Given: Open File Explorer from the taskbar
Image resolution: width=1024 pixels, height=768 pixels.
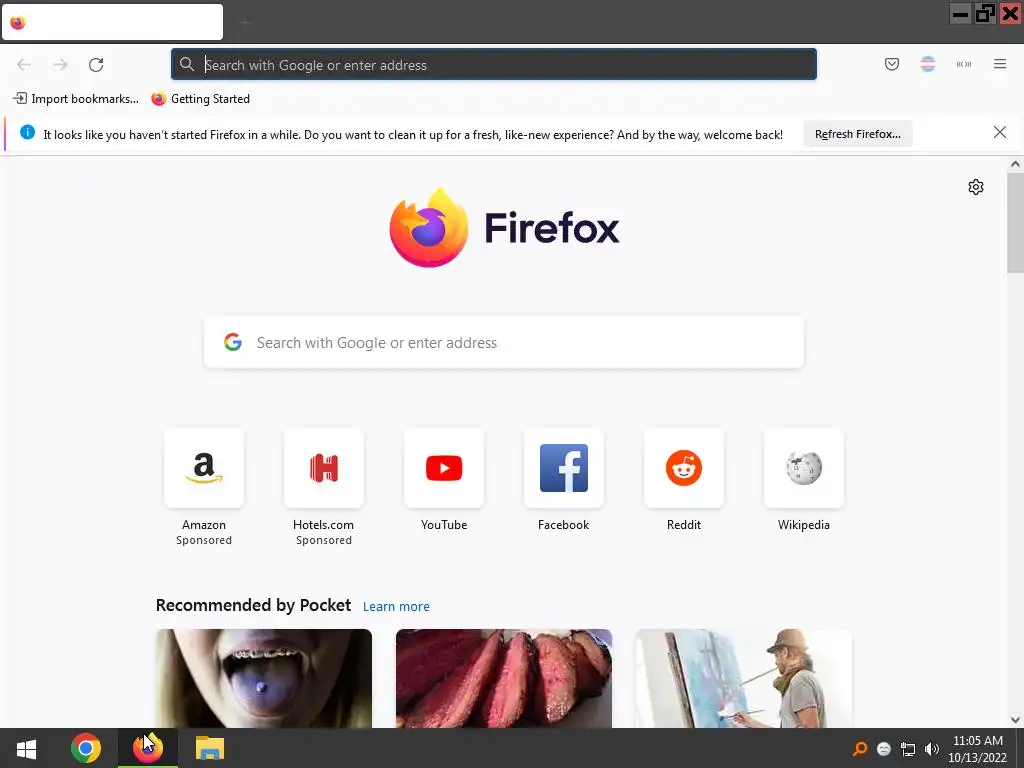Looking at the screenshot, I should tap(210, 748).
